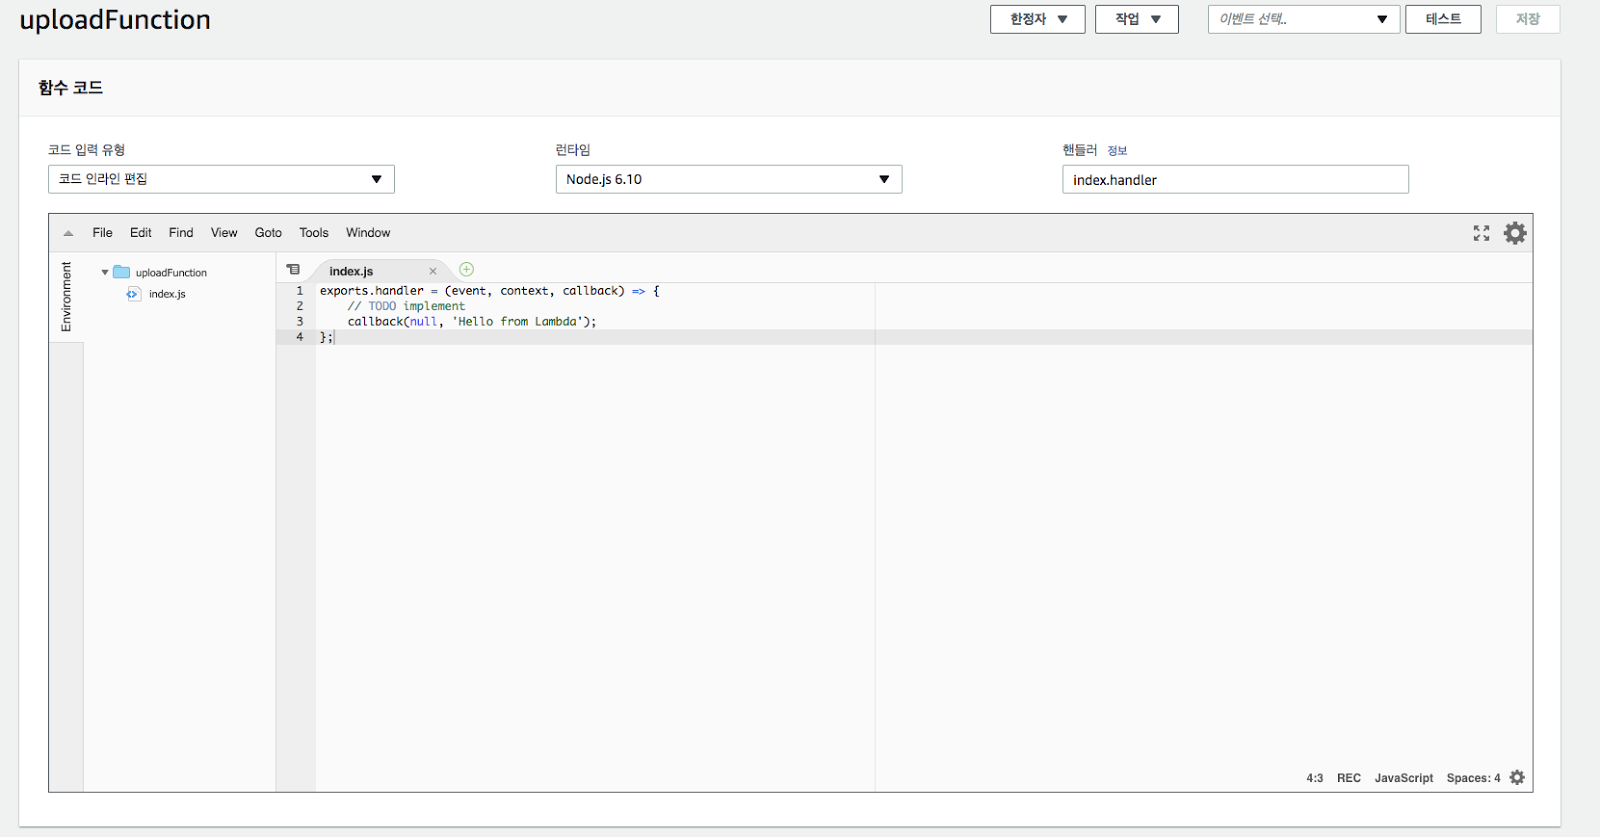Open the Tools menu
Screen dimensions: 1600x837
pyautogui.click(x=314, y=233)
